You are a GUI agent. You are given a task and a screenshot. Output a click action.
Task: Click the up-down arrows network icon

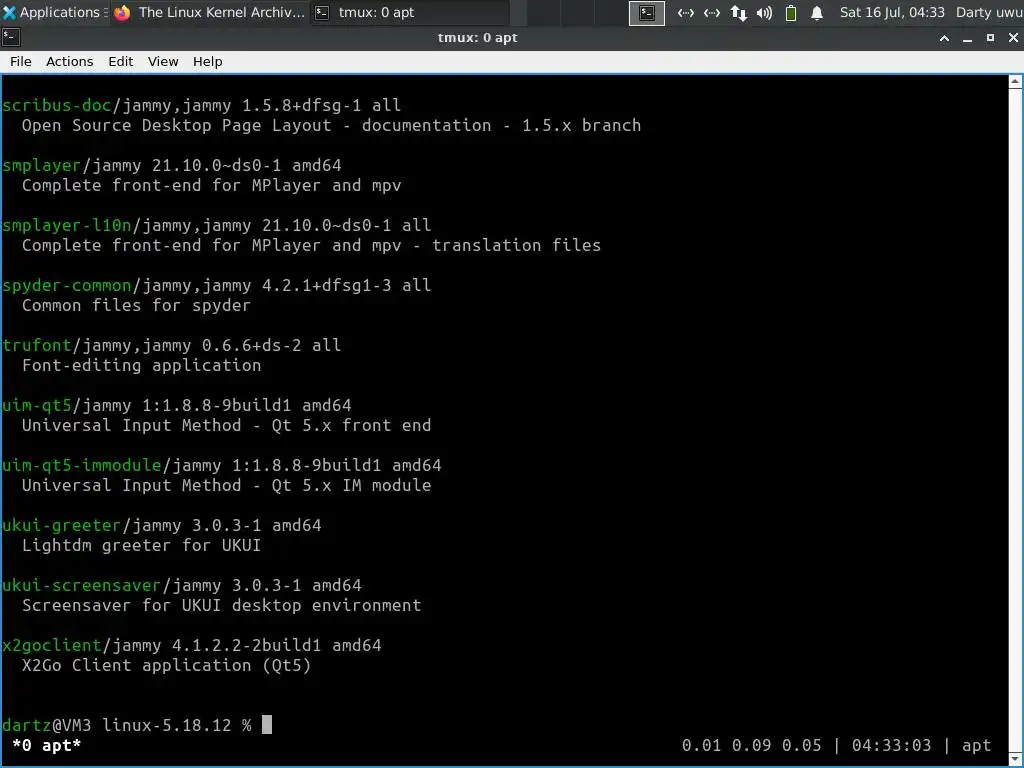(739, 13)
